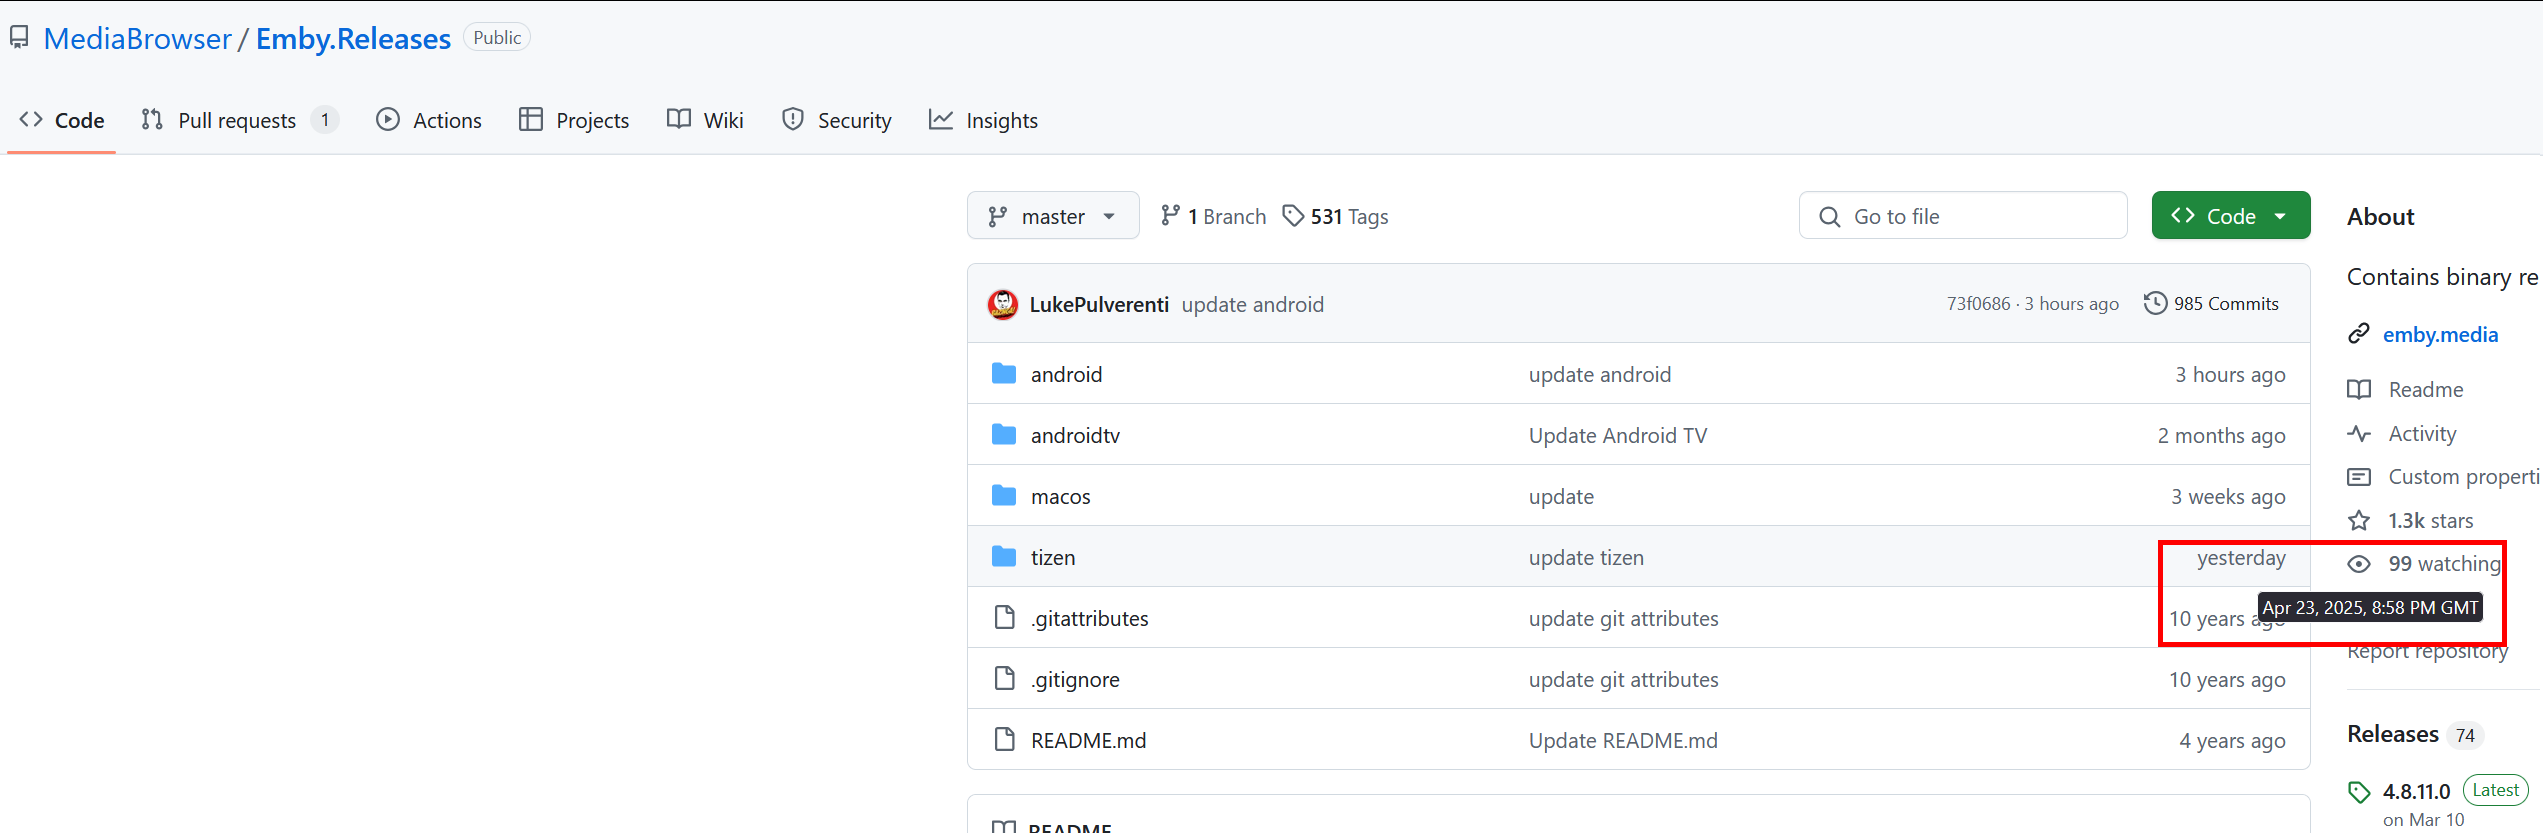Click the Go to file search field
Viewport: 2543px width, 833px height.
point(1962,216)
